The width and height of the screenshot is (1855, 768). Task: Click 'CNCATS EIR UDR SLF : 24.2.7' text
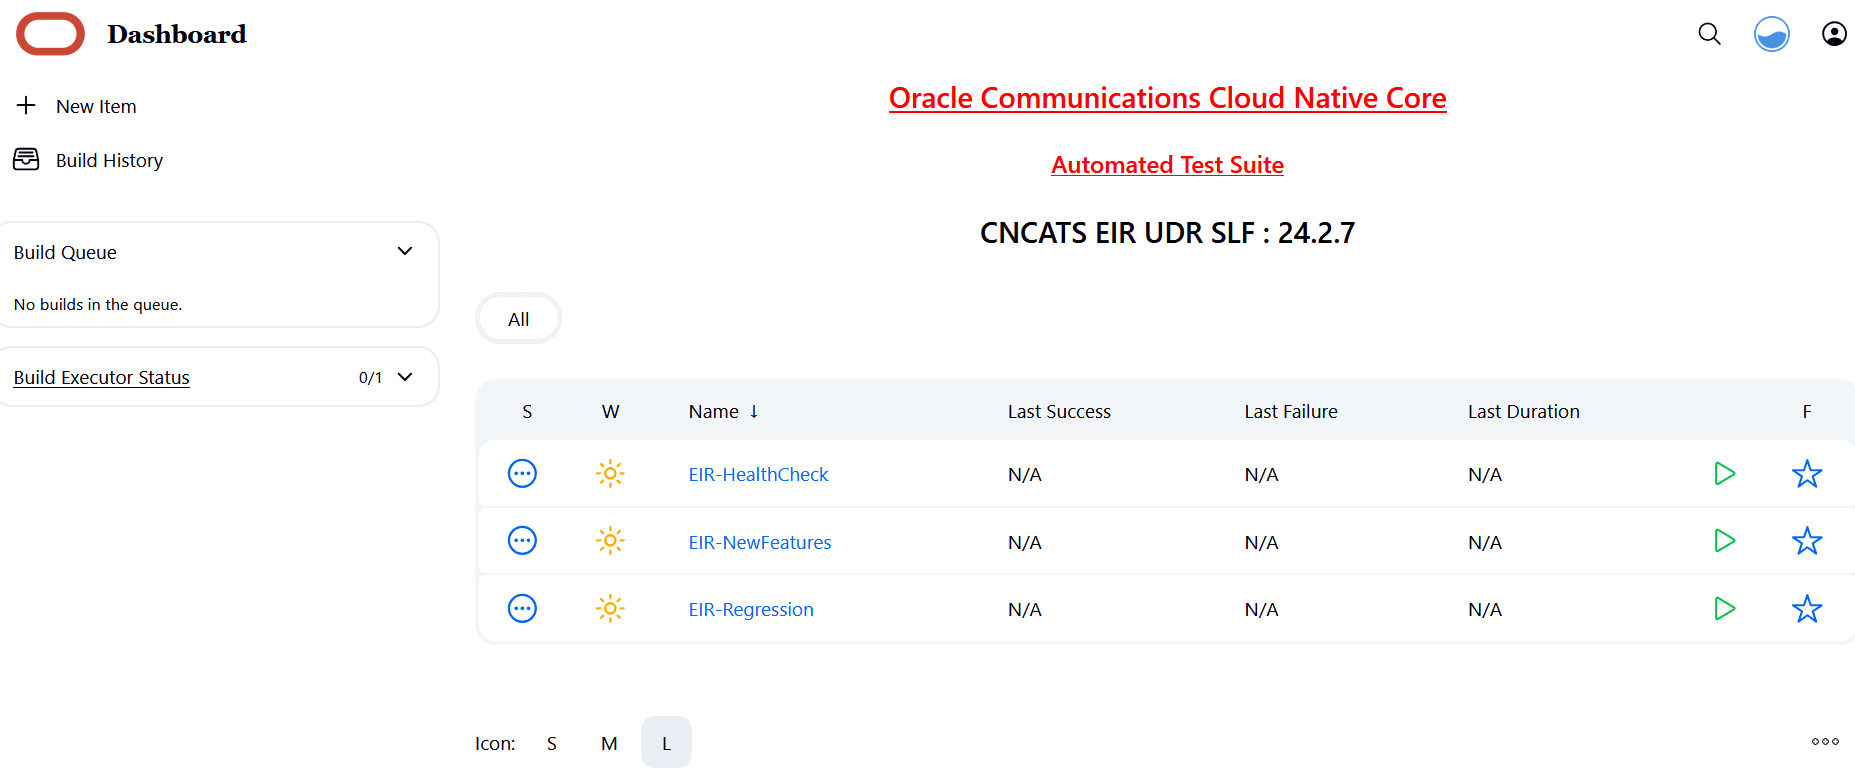[1167, 233]
